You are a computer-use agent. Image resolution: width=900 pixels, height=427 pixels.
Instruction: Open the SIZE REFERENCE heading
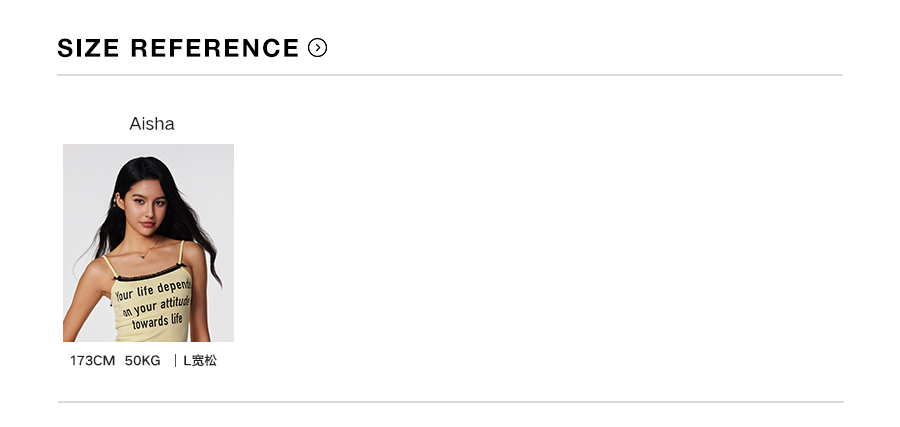tap(178, 48)
